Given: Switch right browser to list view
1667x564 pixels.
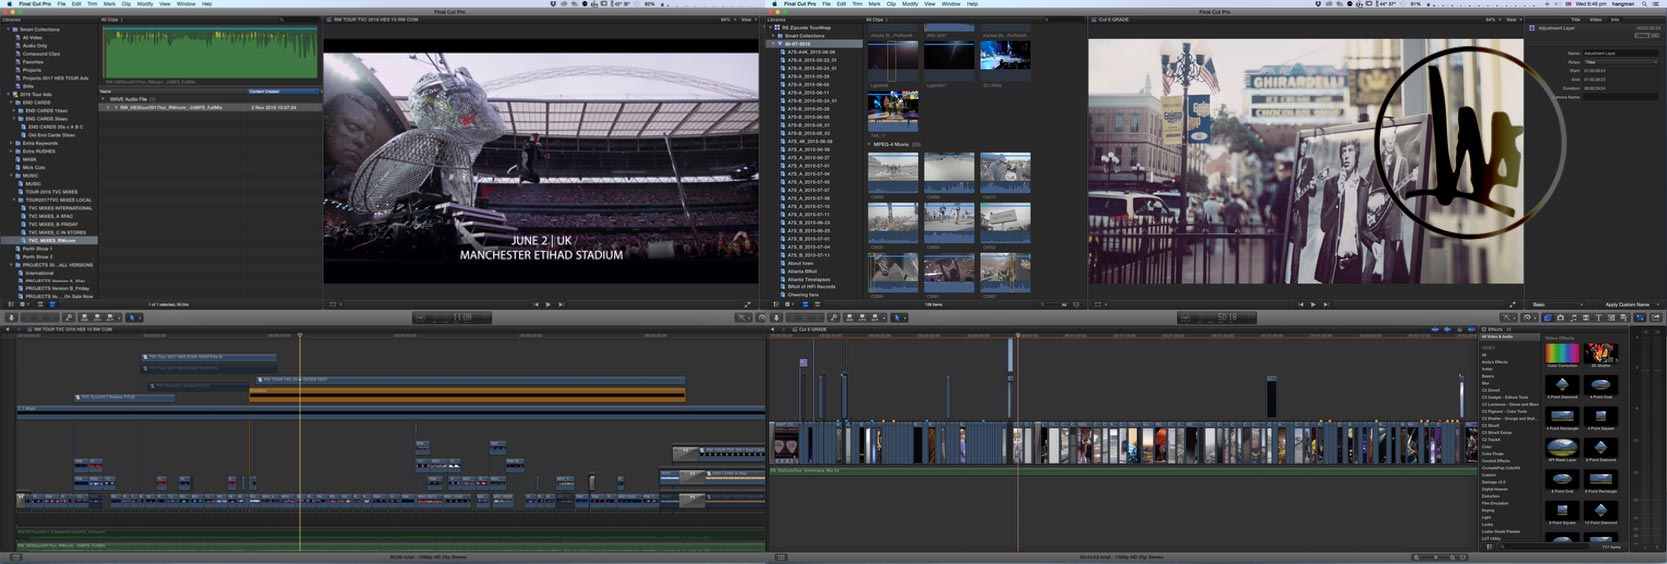Looking at the screenshot, I should (817, 304).
